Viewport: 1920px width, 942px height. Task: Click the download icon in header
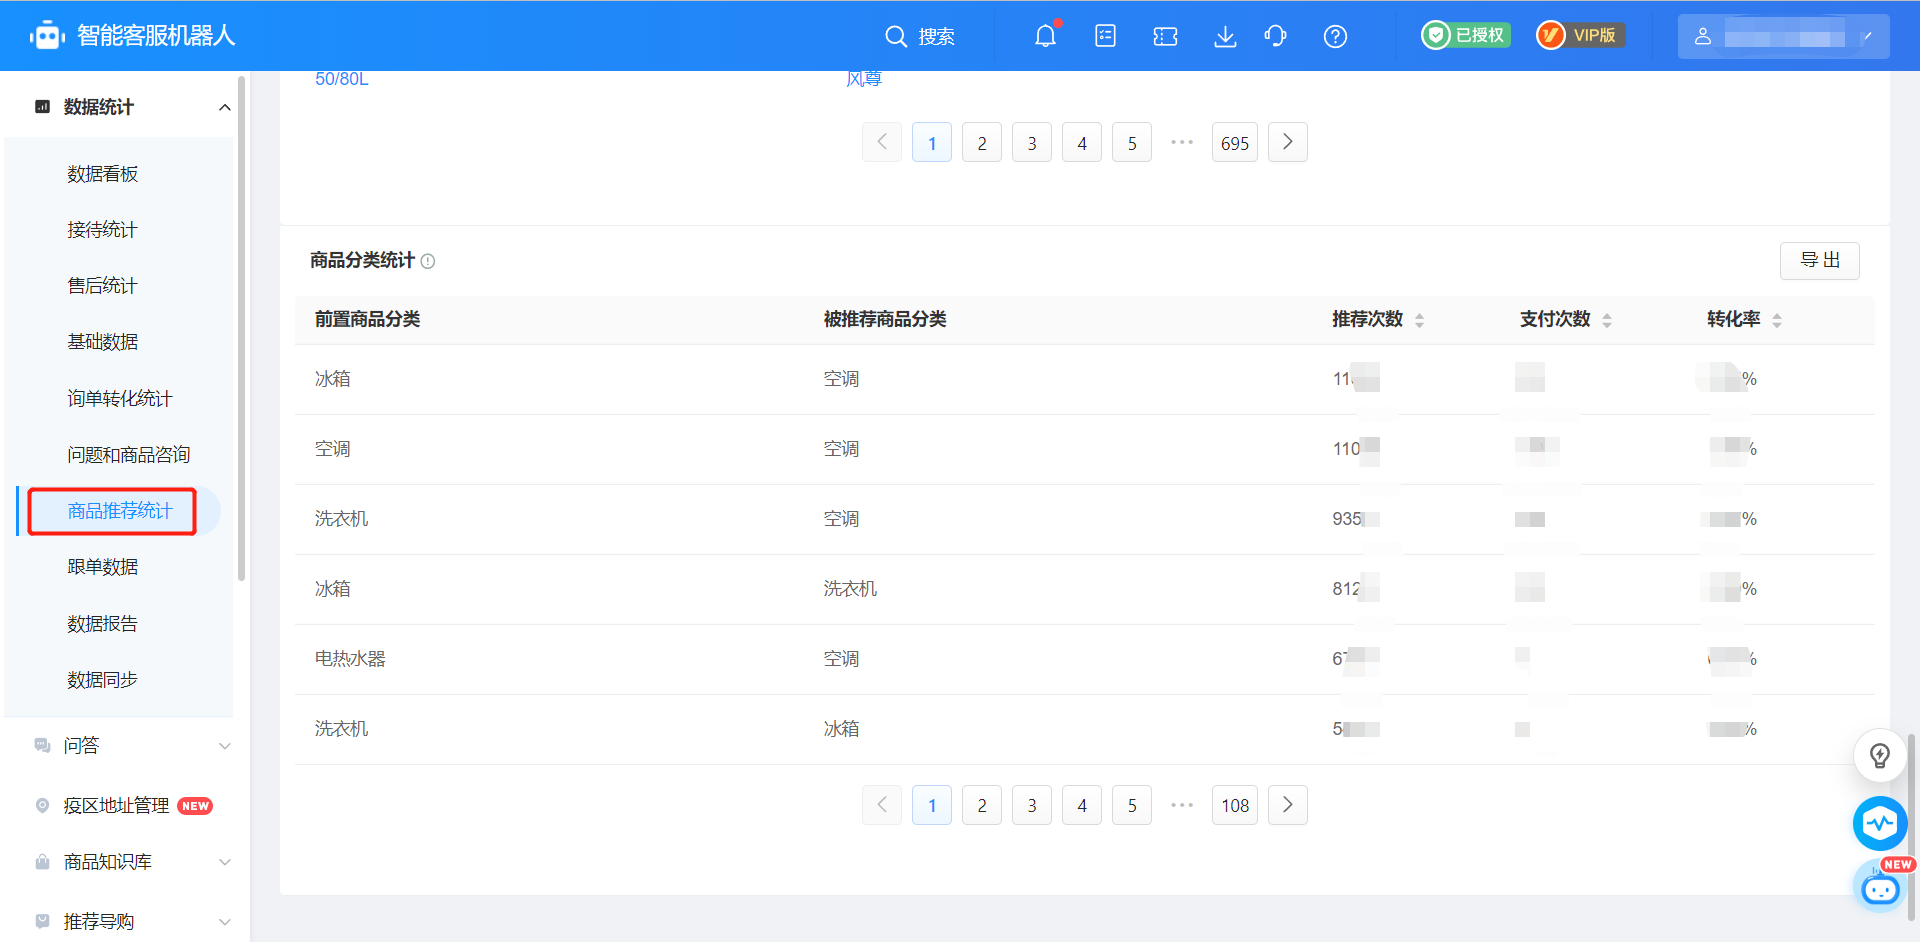coord(1225,37)
